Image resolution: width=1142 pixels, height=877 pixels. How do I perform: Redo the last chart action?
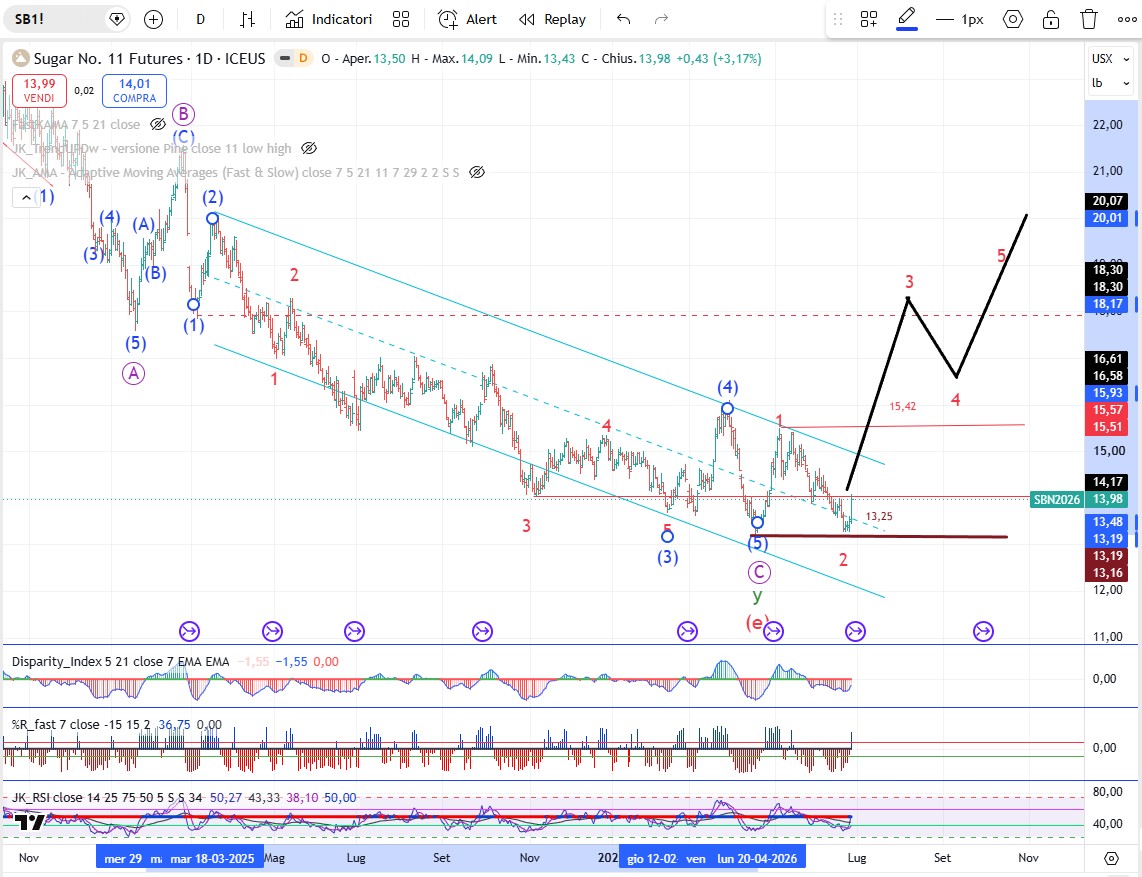[661, 20]
